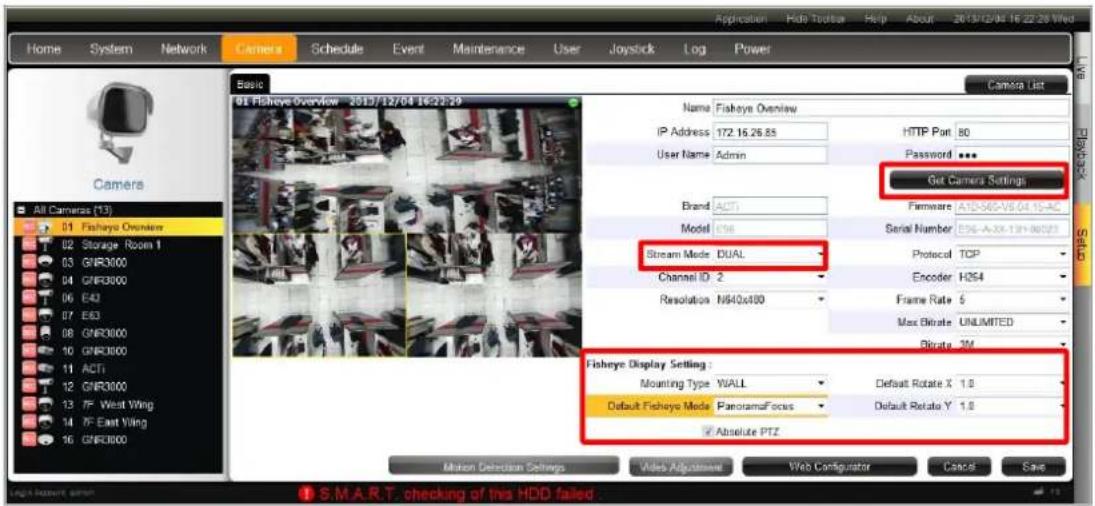
Task: Open the Power menu
Action: click(x=752, y=50)
